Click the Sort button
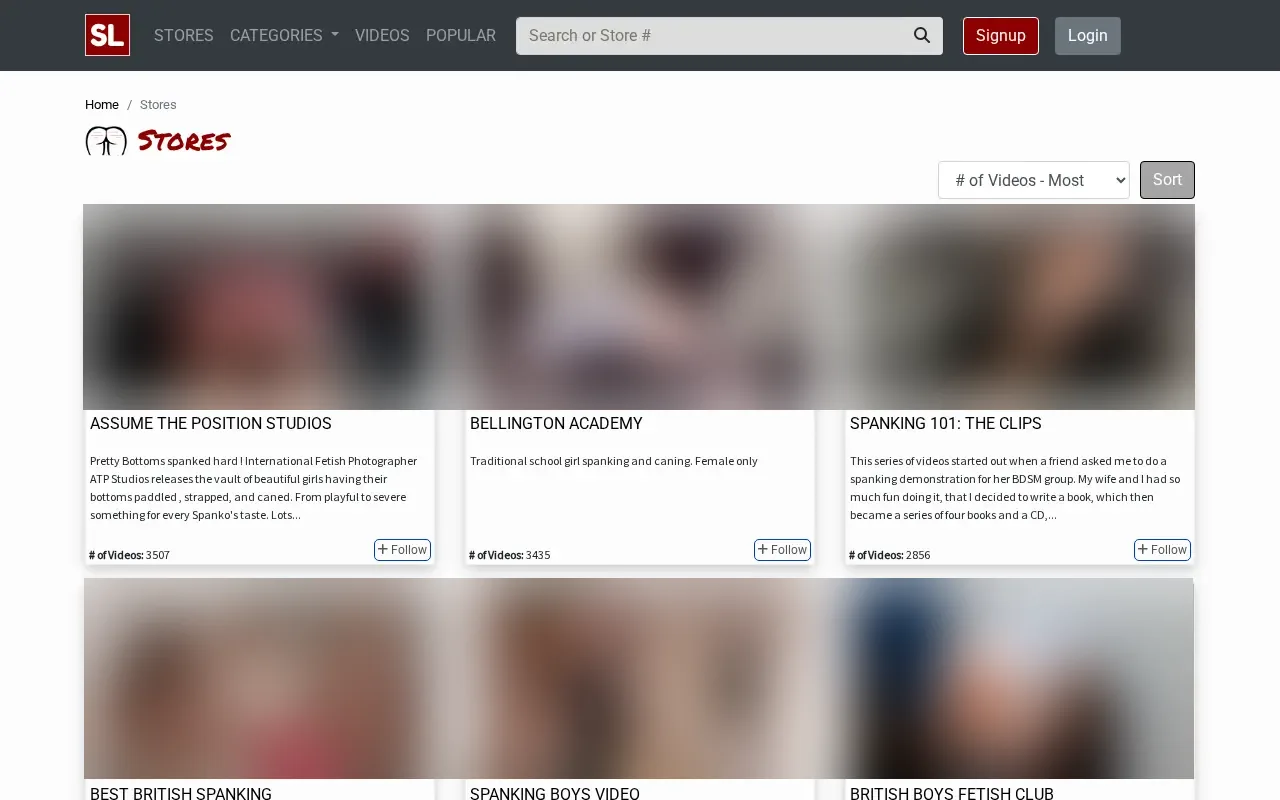This screenshot has width=1280, height=800. (1167, 180)
